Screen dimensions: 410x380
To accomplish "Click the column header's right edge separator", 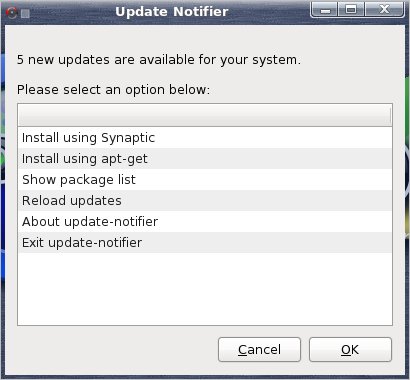I will pyautogui.click(x=390, y=116).
